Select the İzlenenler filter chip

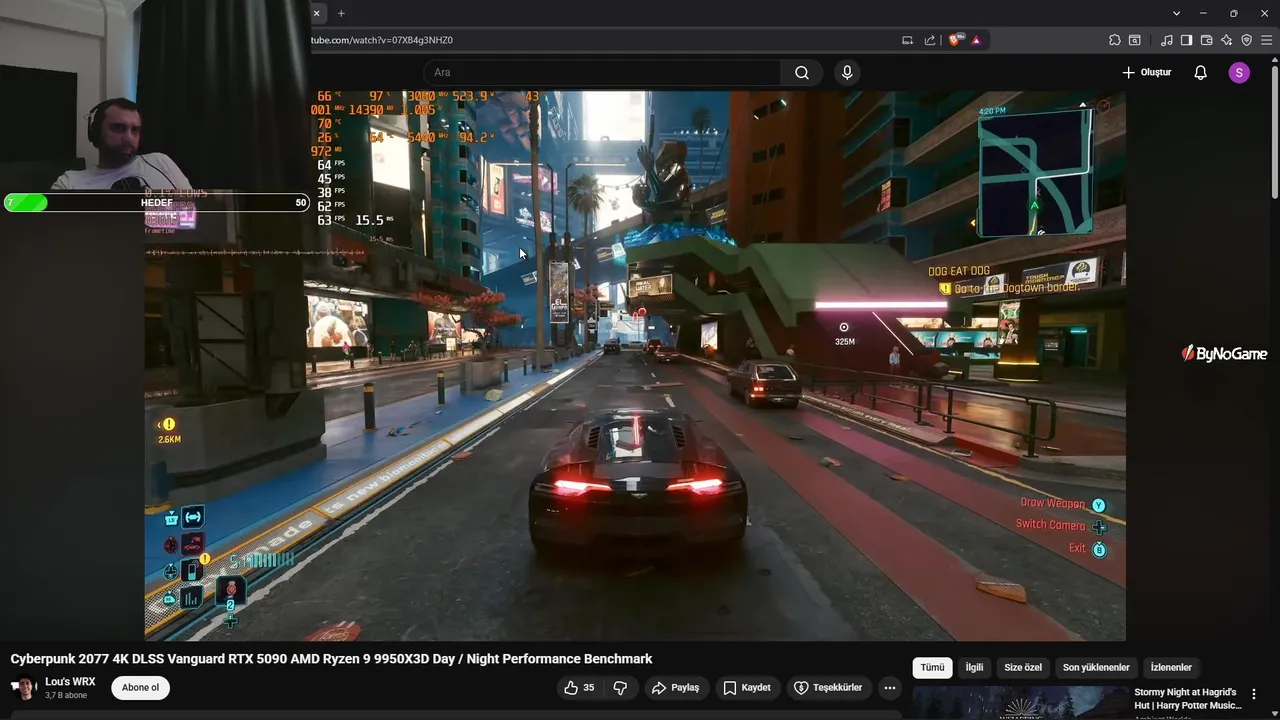coord(1171,667)
